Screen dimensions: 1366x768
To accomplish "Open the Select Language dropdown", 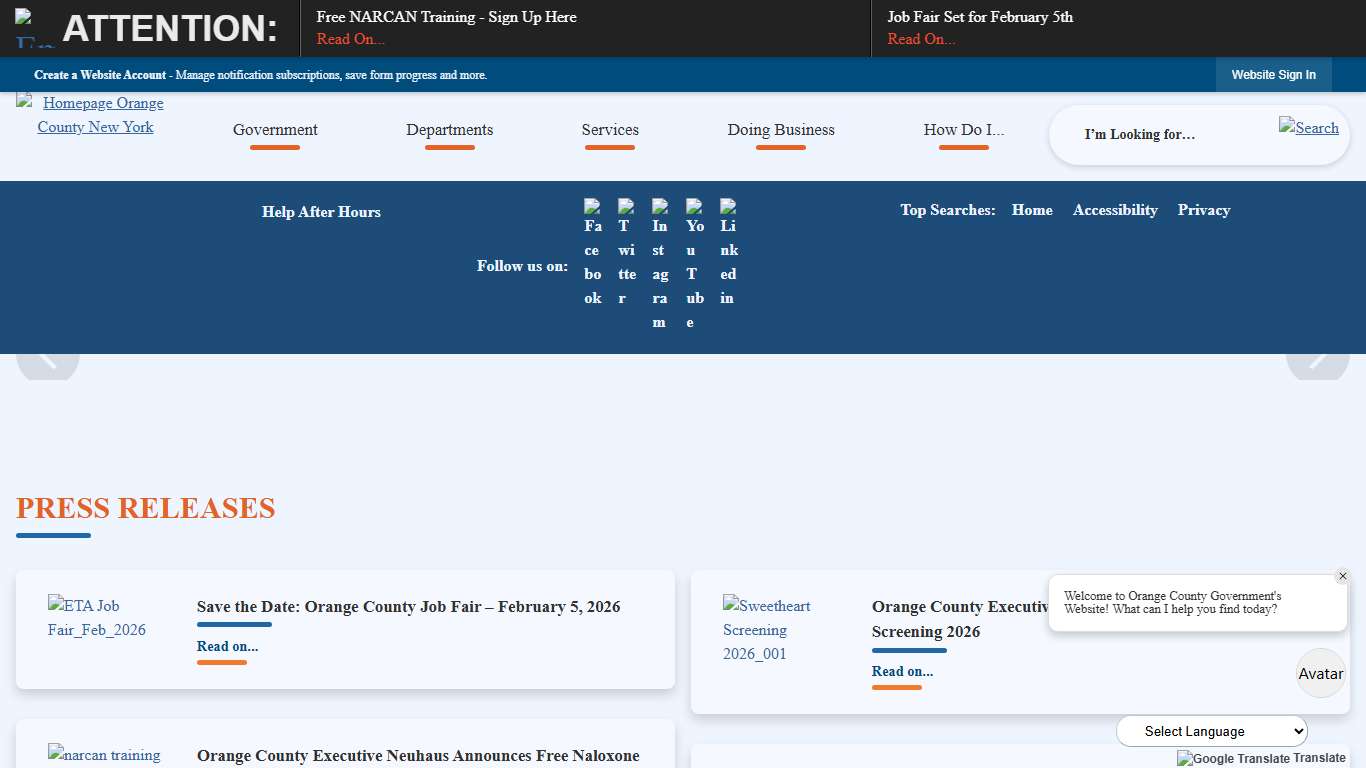I will [x=1211, y=731].
